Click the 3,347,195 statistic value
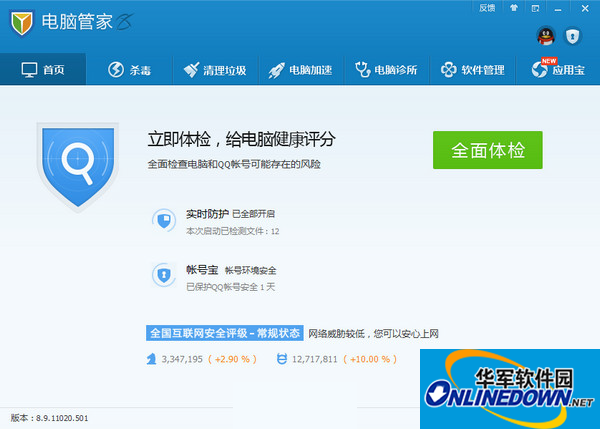Image resolution: width=600 pixels, height=429 pixels. (x=182, y=359)
